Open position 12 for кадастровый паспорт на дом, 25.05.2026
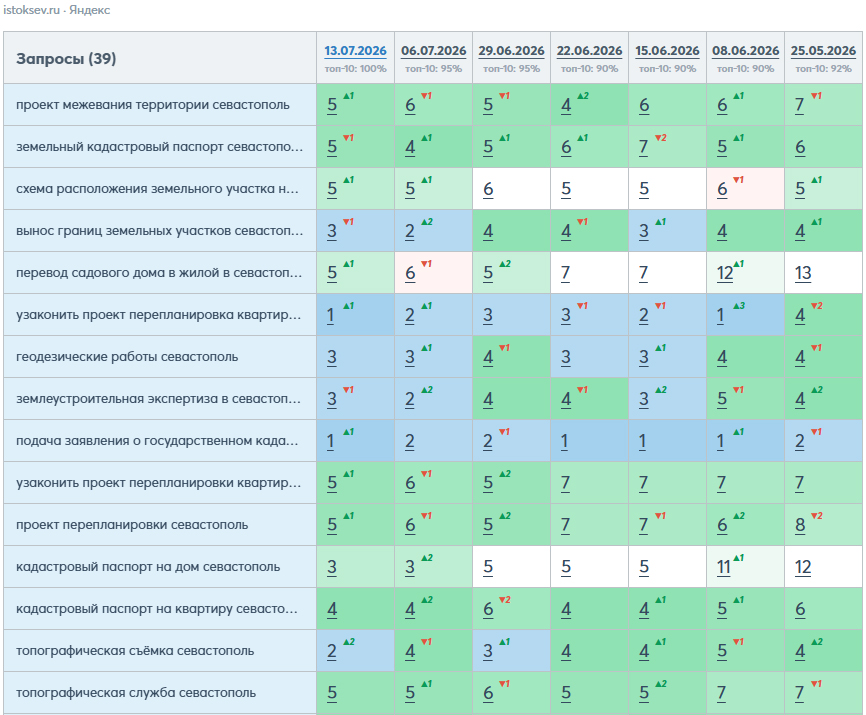The width and height of the screenshot is (866, 715). click(803, 567)
